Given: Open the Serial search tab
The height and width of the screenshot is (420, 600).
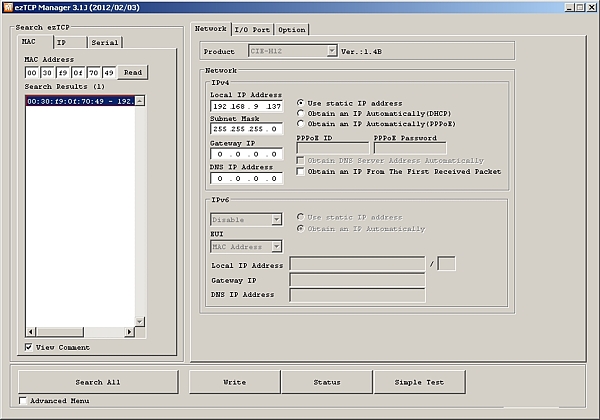Looking at the screenshot, I should click(x=105, y=42).
